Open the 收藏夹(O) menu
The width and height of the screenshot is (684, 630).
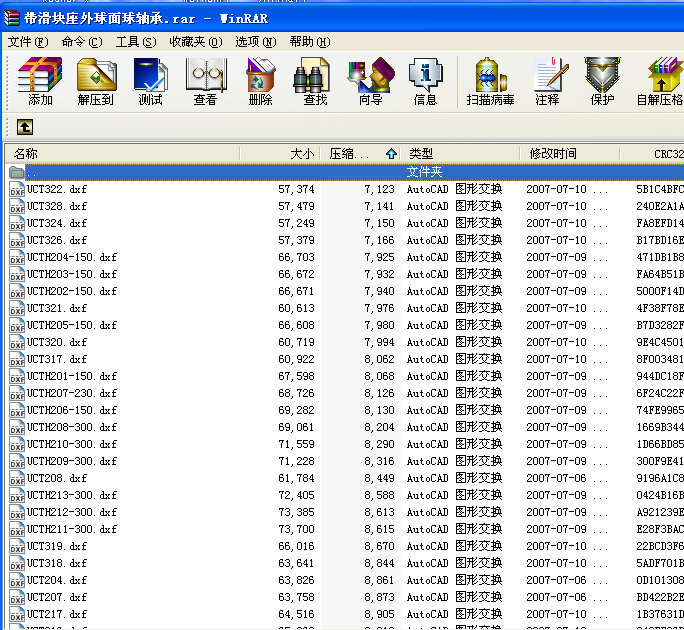click(x=196, y=42)
